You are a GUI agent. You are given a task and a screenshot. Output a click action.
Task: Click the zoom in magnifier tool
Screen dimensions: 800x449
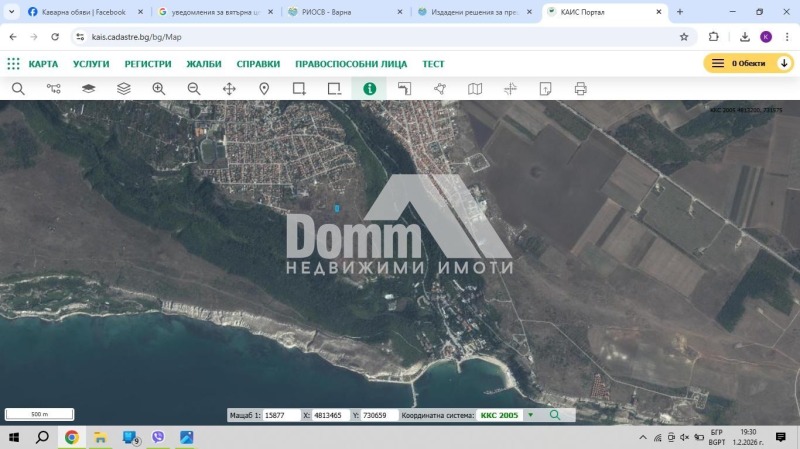(x=158, y=89)
